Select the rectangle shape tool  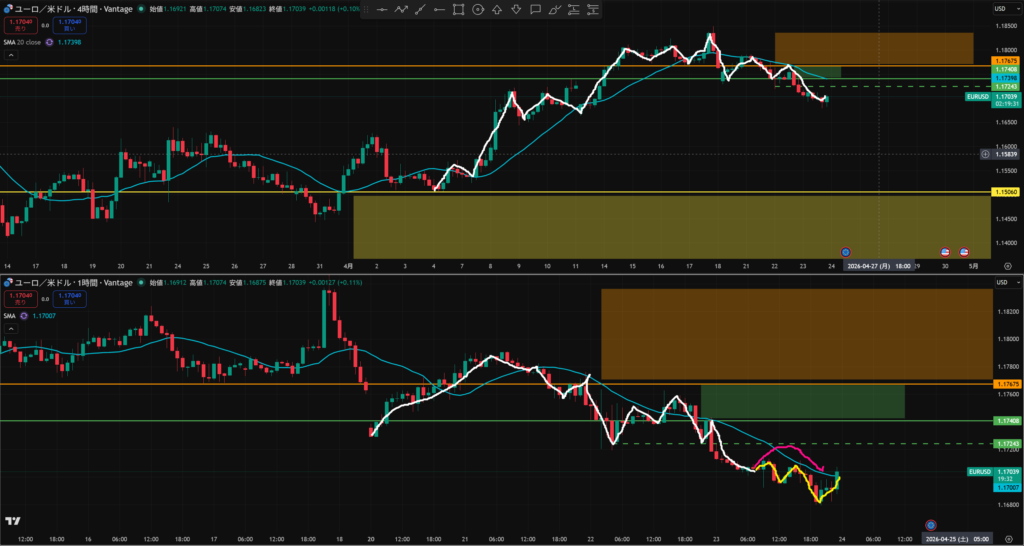(x=458, y=10)
